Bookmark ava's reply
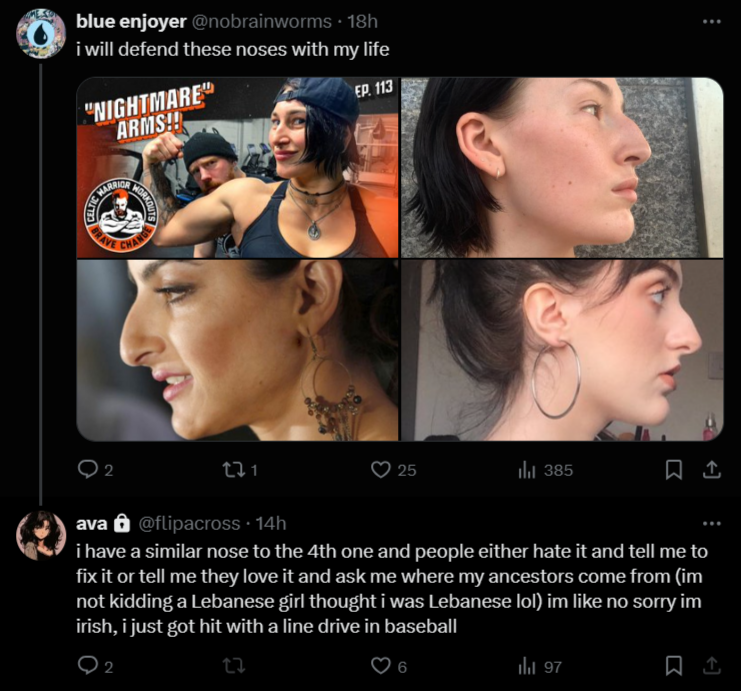This screenshot has width=741, height=691. click(673, 666)
